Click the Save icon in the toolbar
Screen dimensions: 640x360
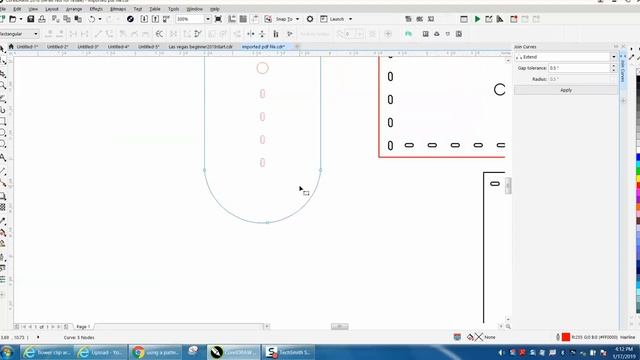pyautogui.click(x=31, y=19)
